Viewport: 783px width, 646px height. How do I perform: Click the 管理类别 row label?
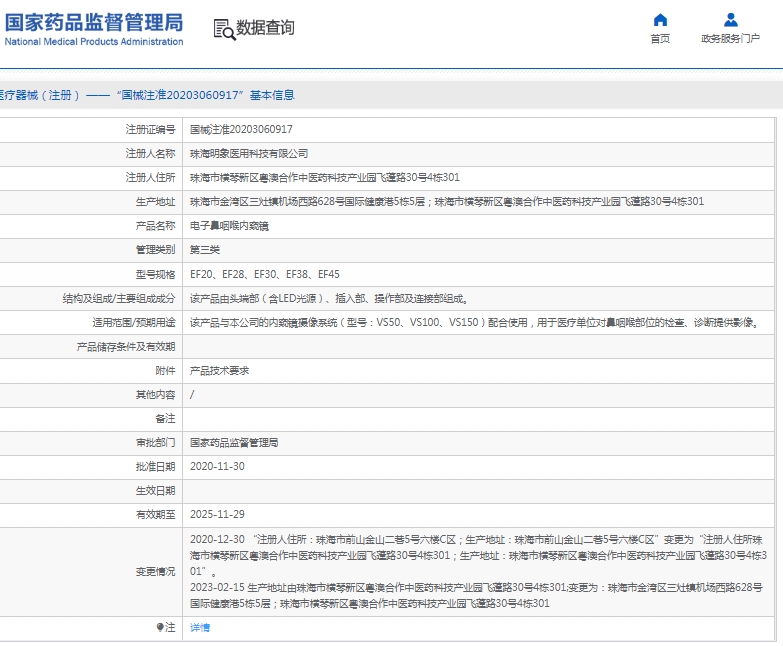tap(155, 250)
